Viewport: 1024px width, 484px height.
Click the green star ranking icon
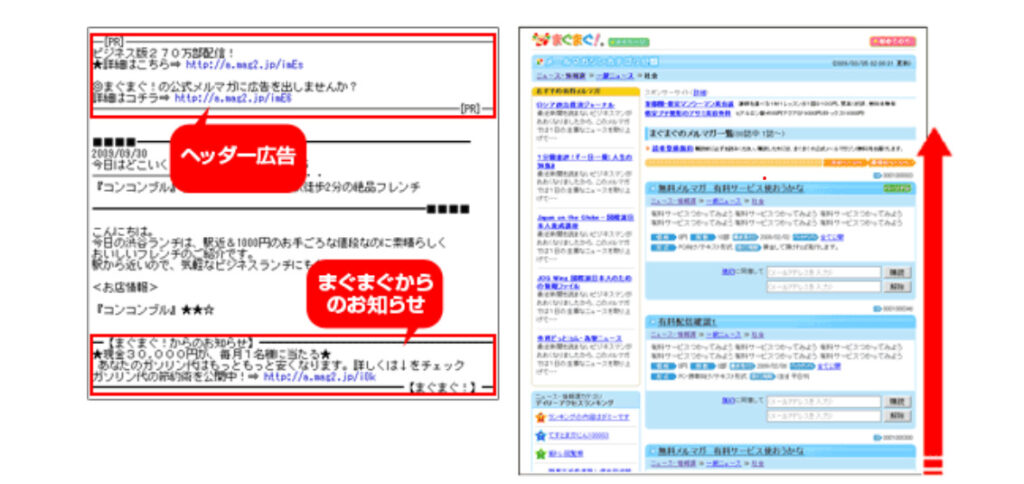coord(540,453)
